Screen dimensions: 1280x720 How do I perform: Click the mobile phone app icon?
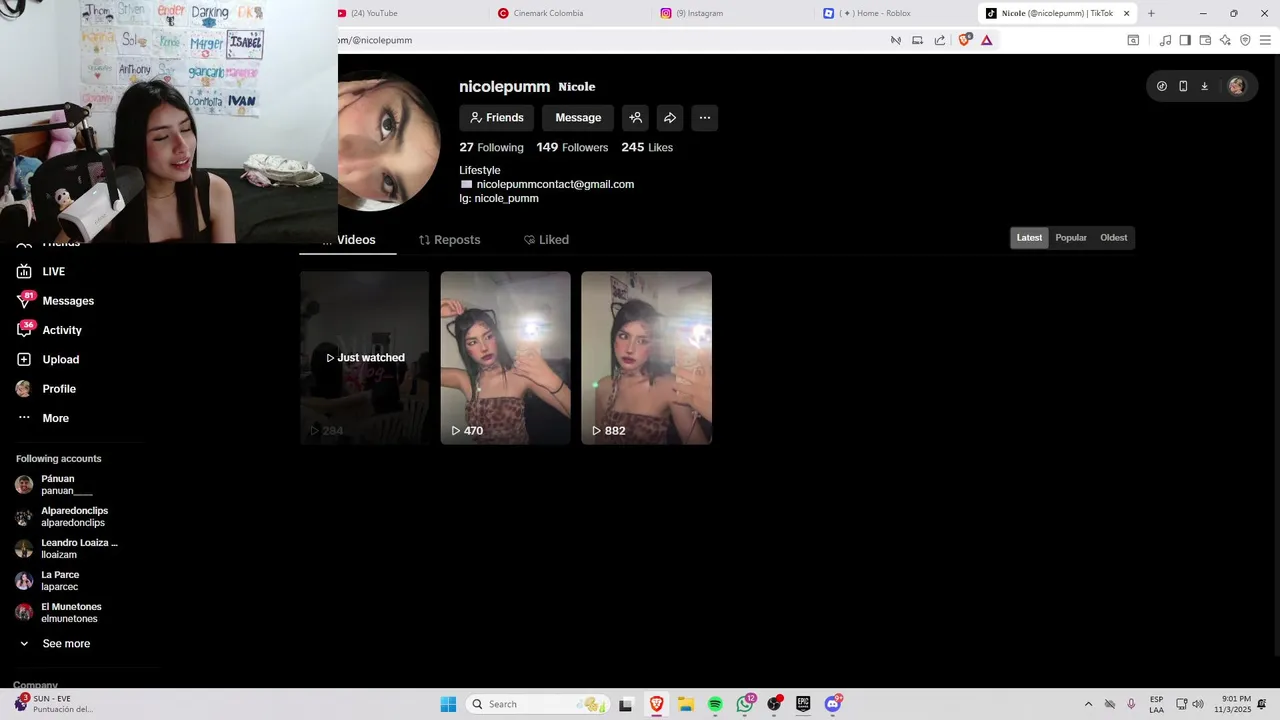point(1183,86)
